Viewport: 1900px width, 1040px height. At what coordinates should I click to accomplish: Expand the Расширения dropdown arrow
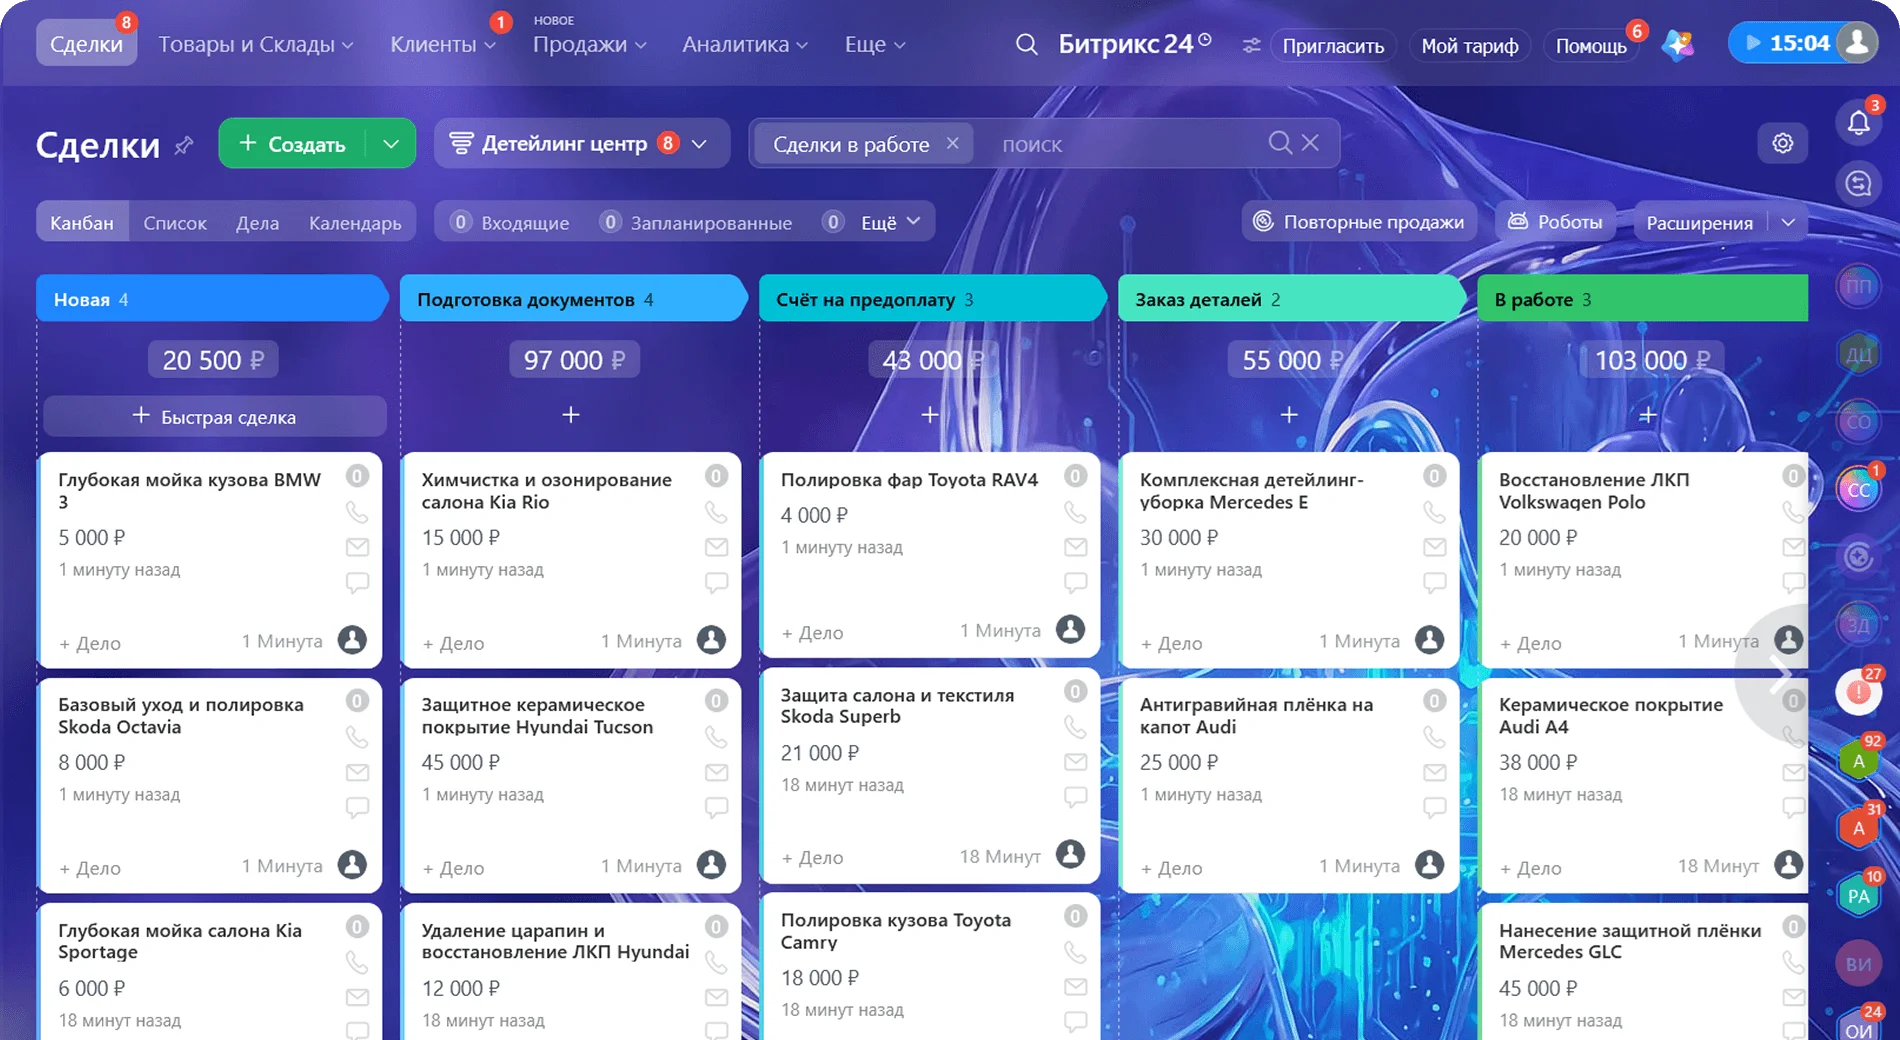pyautogui.click(x=1788, y=222)
